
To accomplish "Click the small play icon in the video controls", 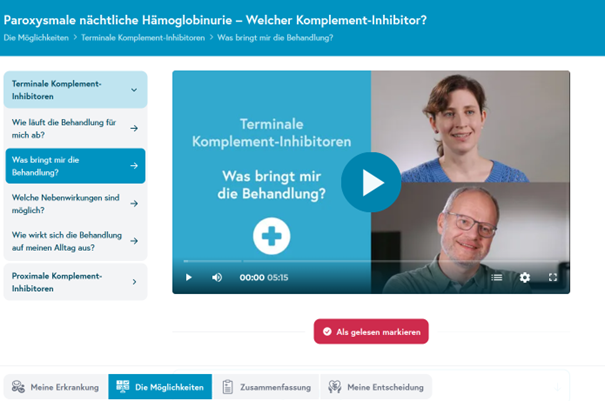I will [x=189, y=277].
